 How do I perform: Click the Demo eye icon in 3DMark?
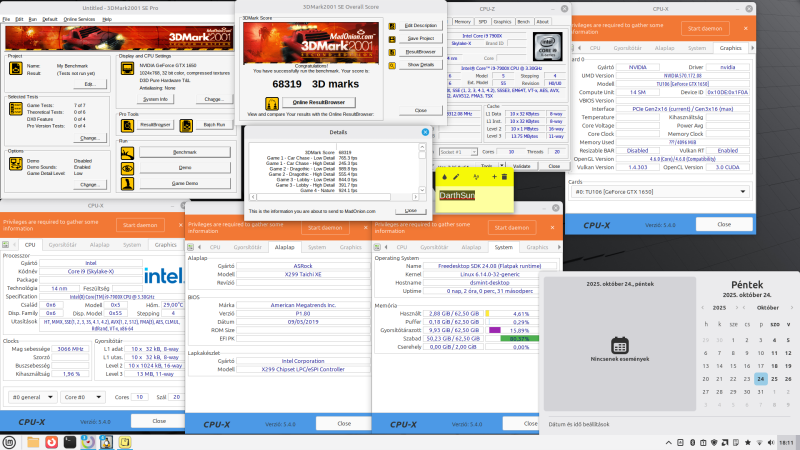(x=127, y=168)
